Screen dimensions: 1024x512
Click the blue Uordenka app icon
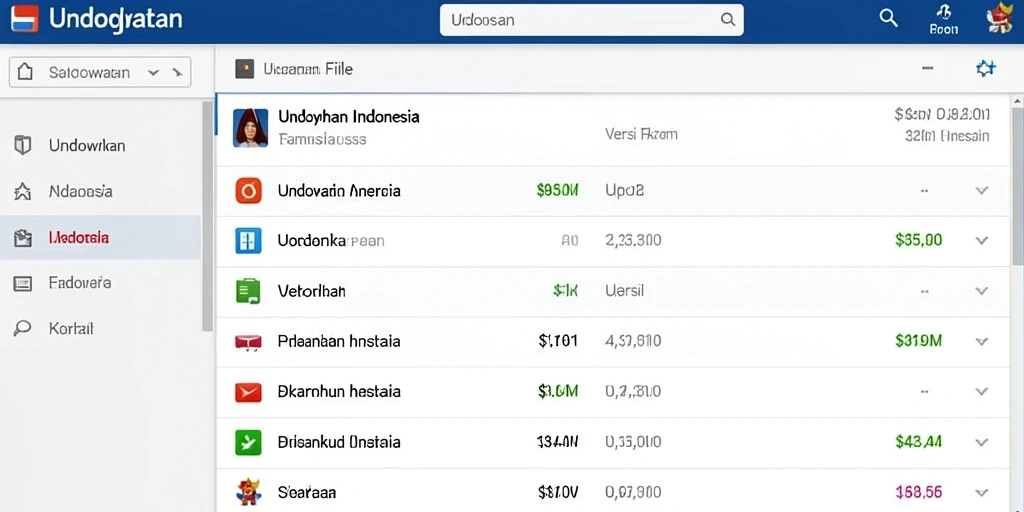click(248, 240)
